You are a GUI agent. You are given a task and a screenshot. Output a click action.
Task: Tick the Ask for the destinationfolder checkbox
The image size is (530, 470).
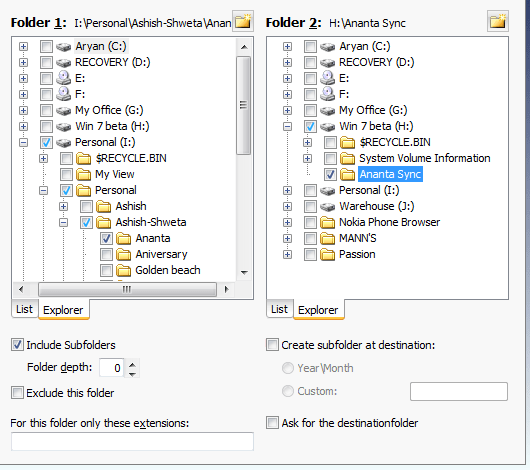272,423
